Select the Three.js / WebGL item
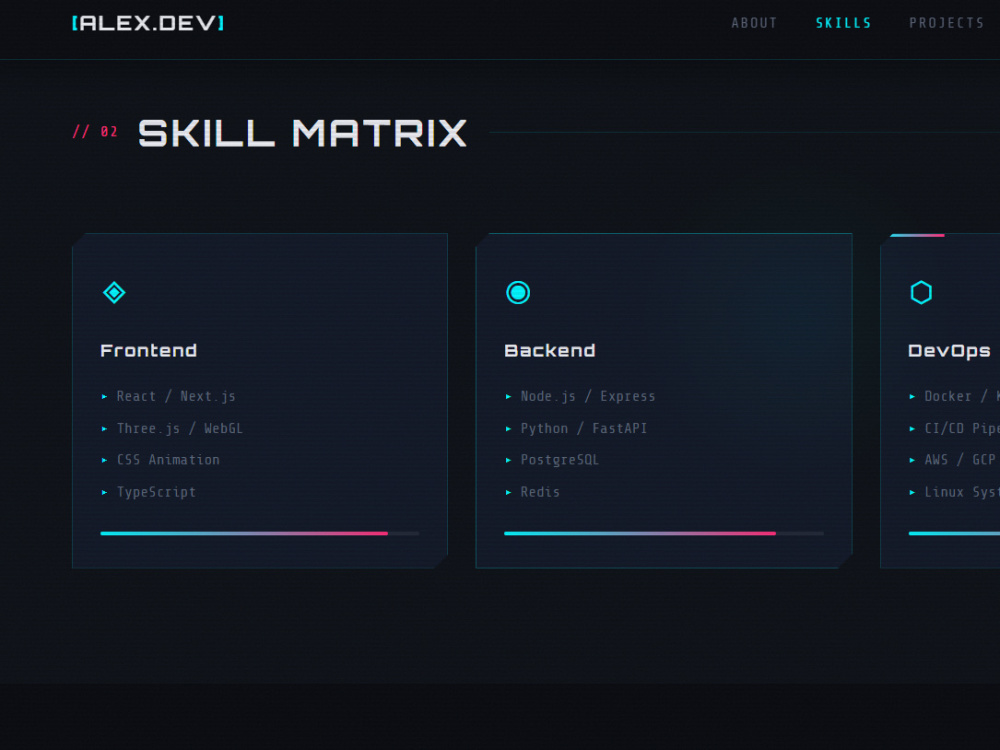 click(180, 429)
